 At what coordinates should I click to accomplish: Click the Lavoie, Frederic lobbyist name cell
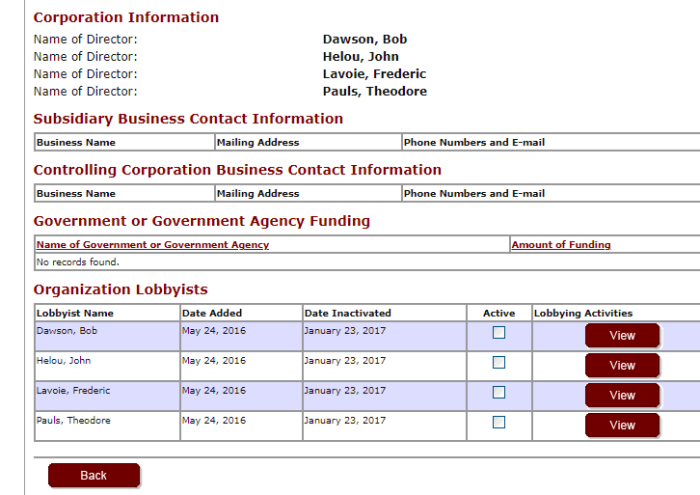point(107,396)
